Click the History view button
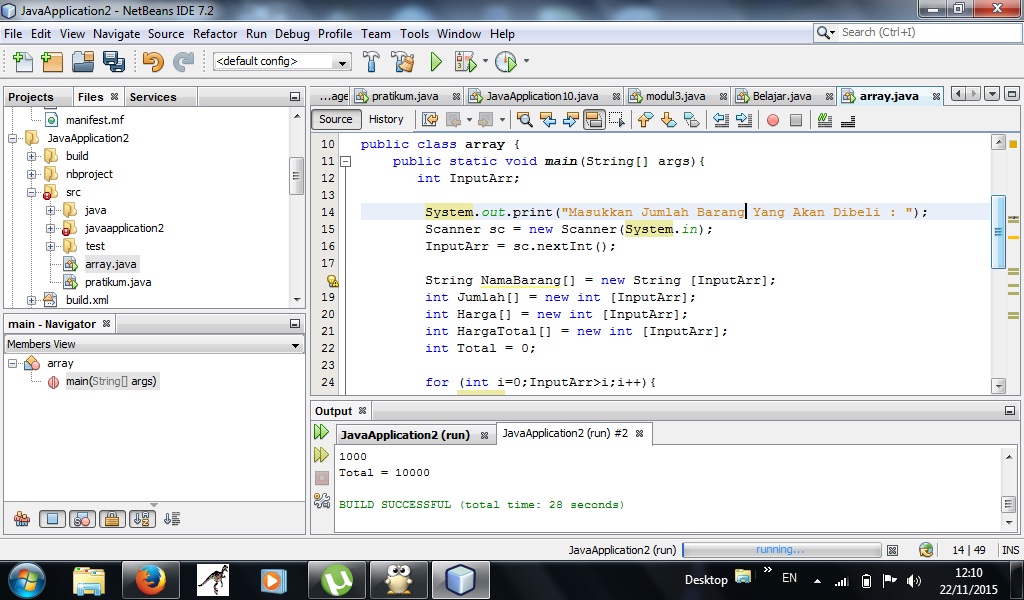 point(386,119)
